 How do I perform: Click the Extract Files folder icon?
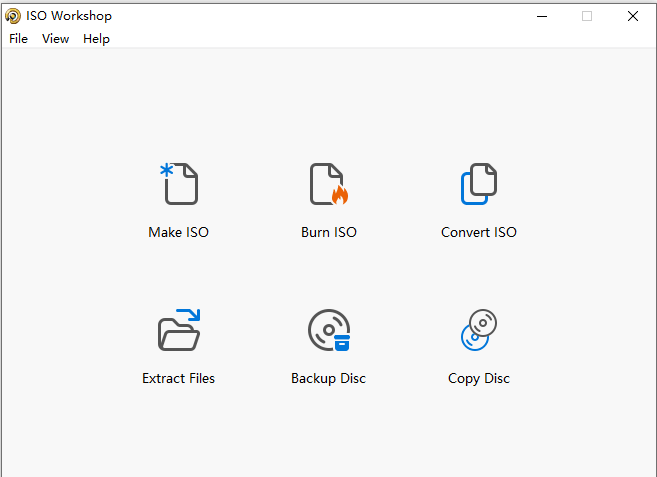(180, 330)
